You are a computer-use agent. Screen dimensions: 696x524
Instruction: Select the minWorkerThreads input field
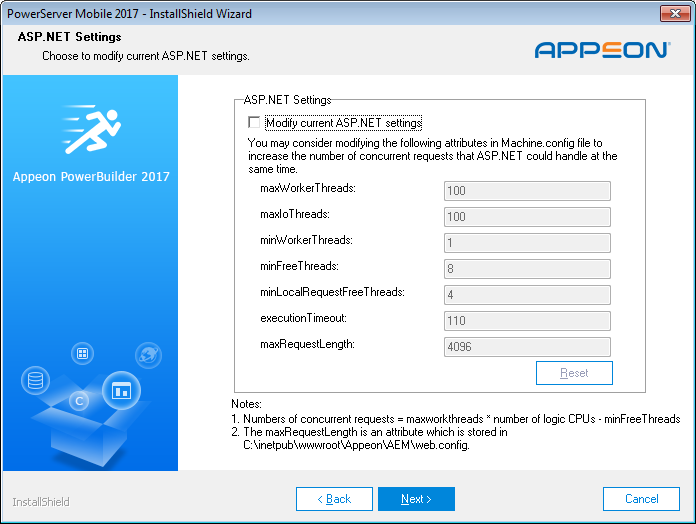tap(527, 243)
